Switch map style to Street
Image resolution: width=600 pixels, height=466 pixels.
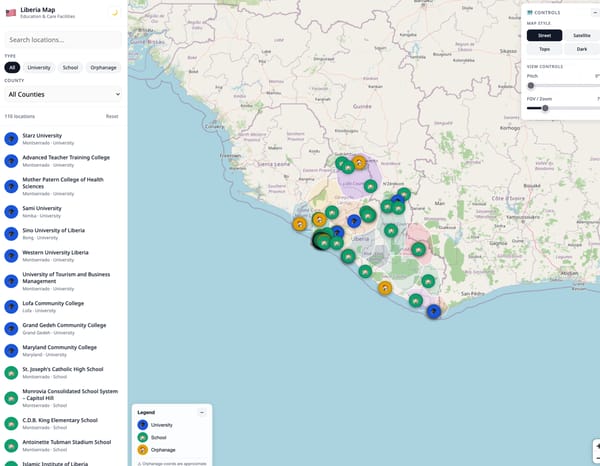(544, 35)
